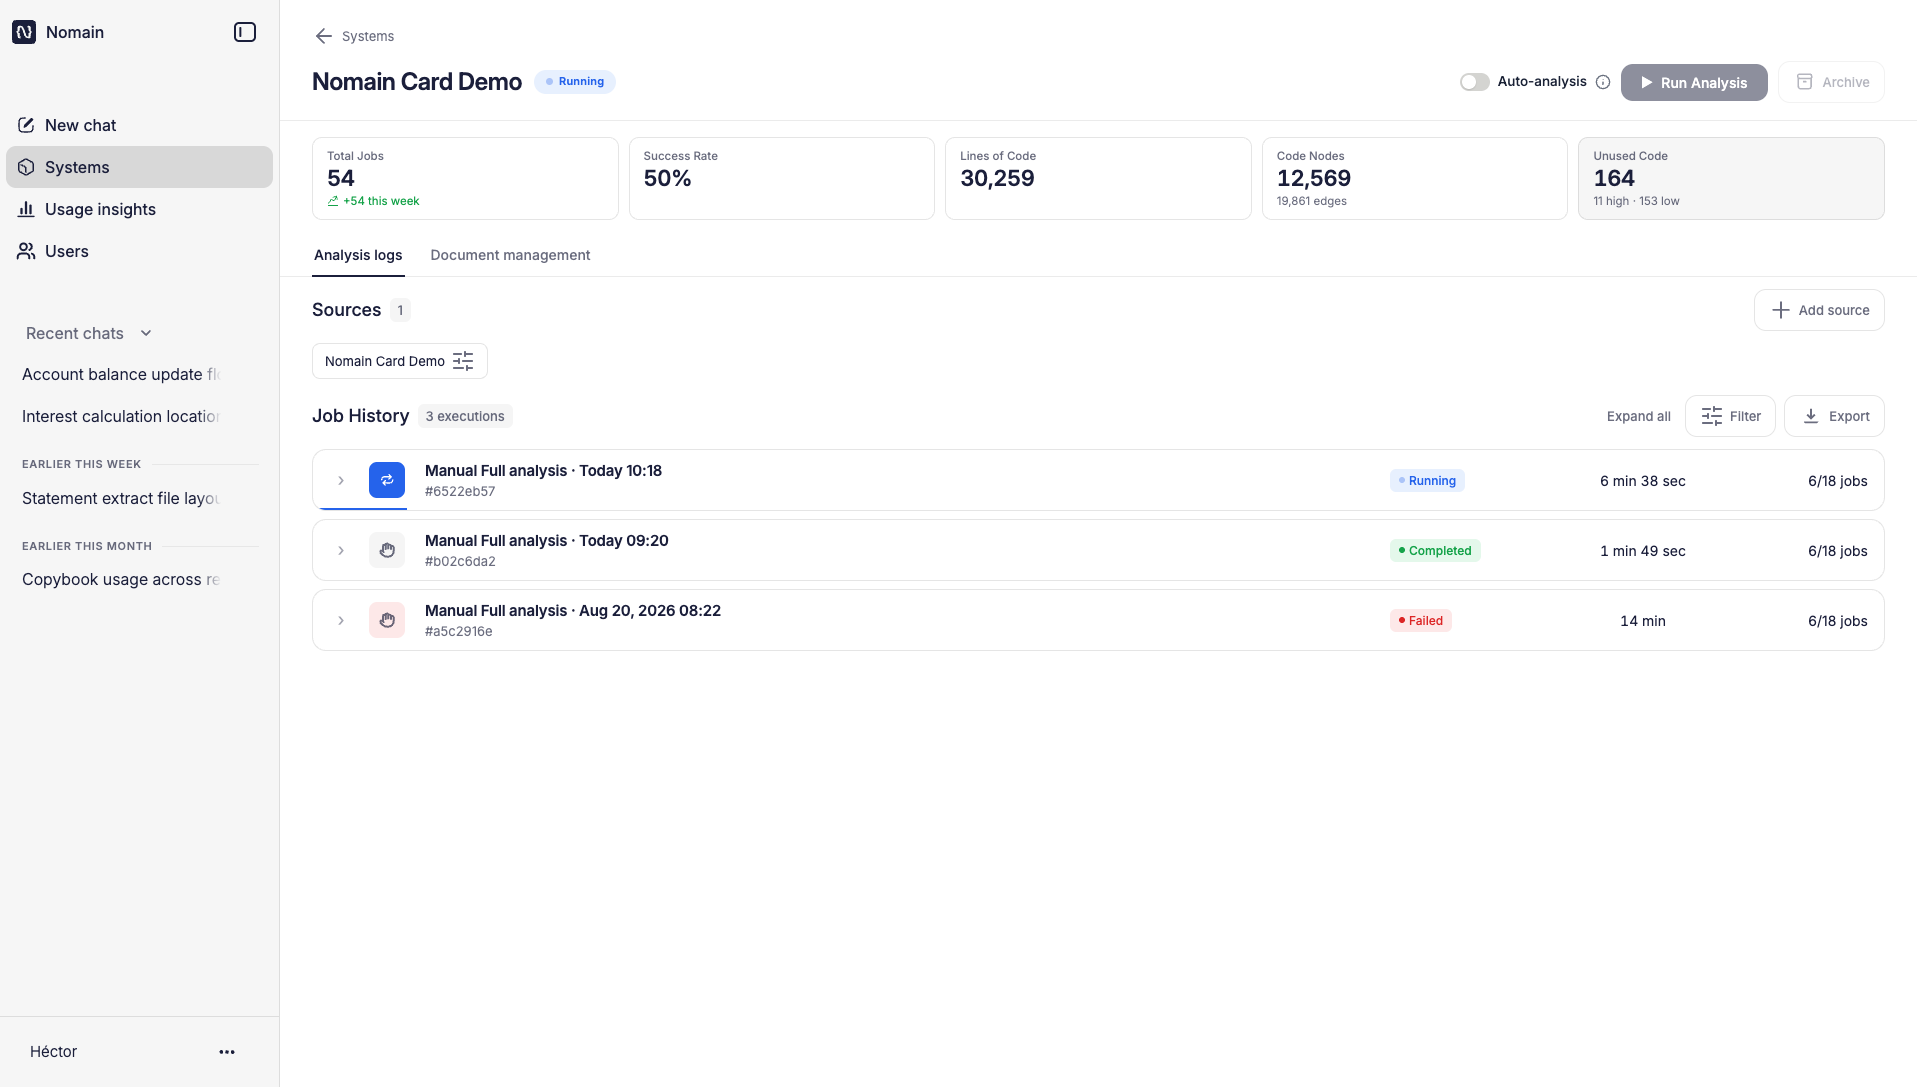The height and width of the screenshot is (1087, 1917).
Task: Collapse the sidebar with the panel icon
Action: [x=245, y=32]
